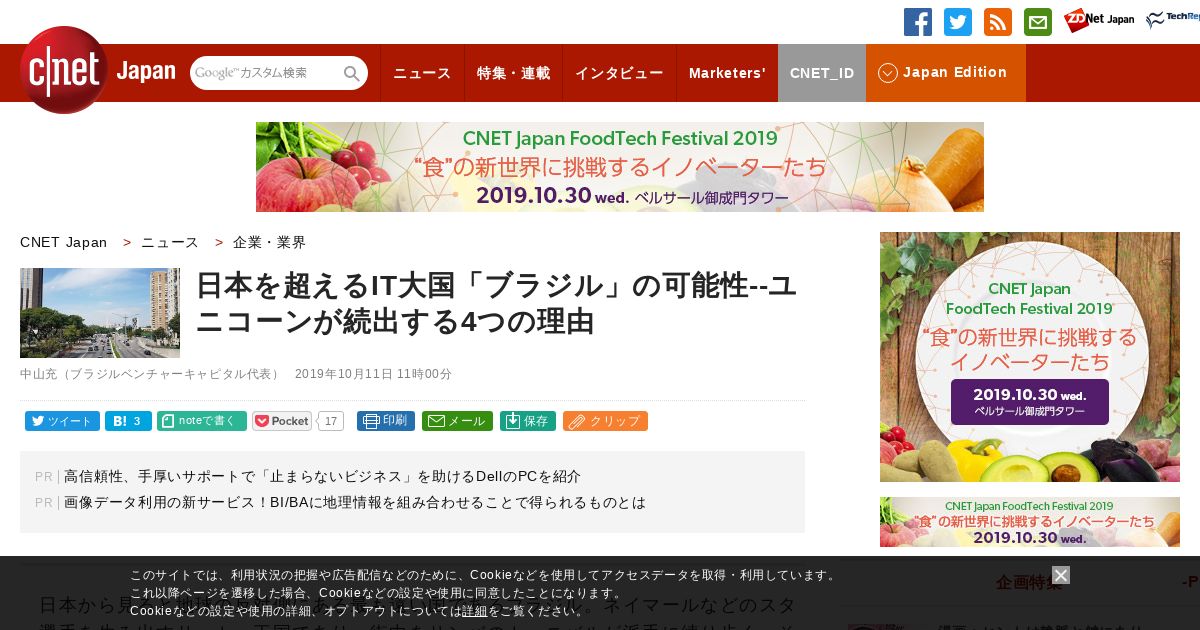The height and width of the screenshot is (630, 1200).
Task: Open the インタビュー menu item
Action: coord(619,73)
